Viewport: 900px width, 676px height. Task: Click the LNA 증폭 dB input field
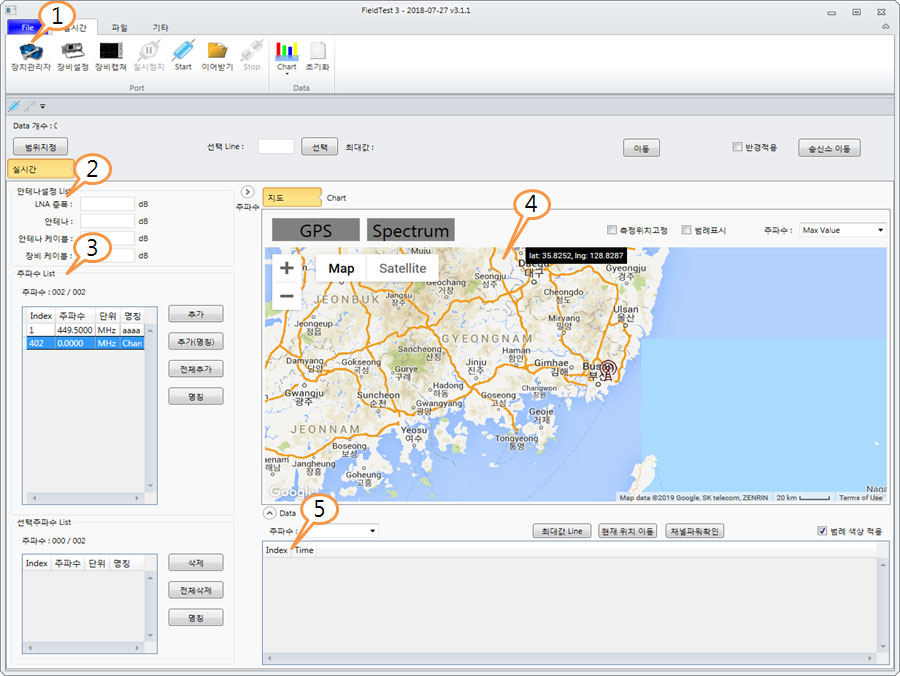pyautogui.click(x=107, y=204)
